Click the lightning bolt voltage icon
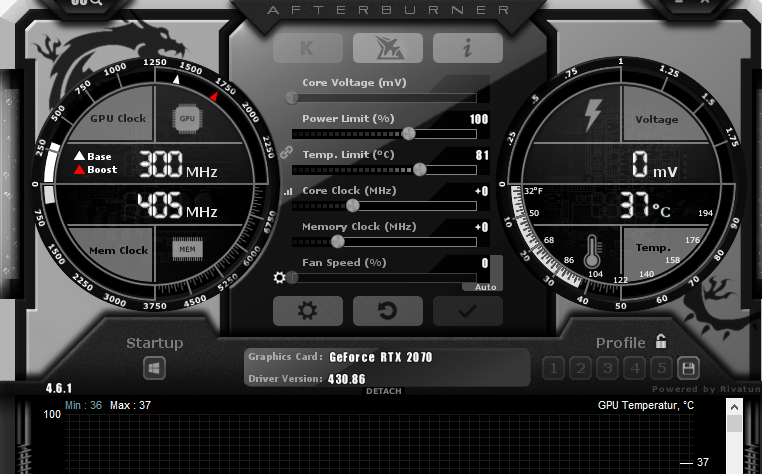This screenshot has width=762, height=474. [x=593, y=115]
